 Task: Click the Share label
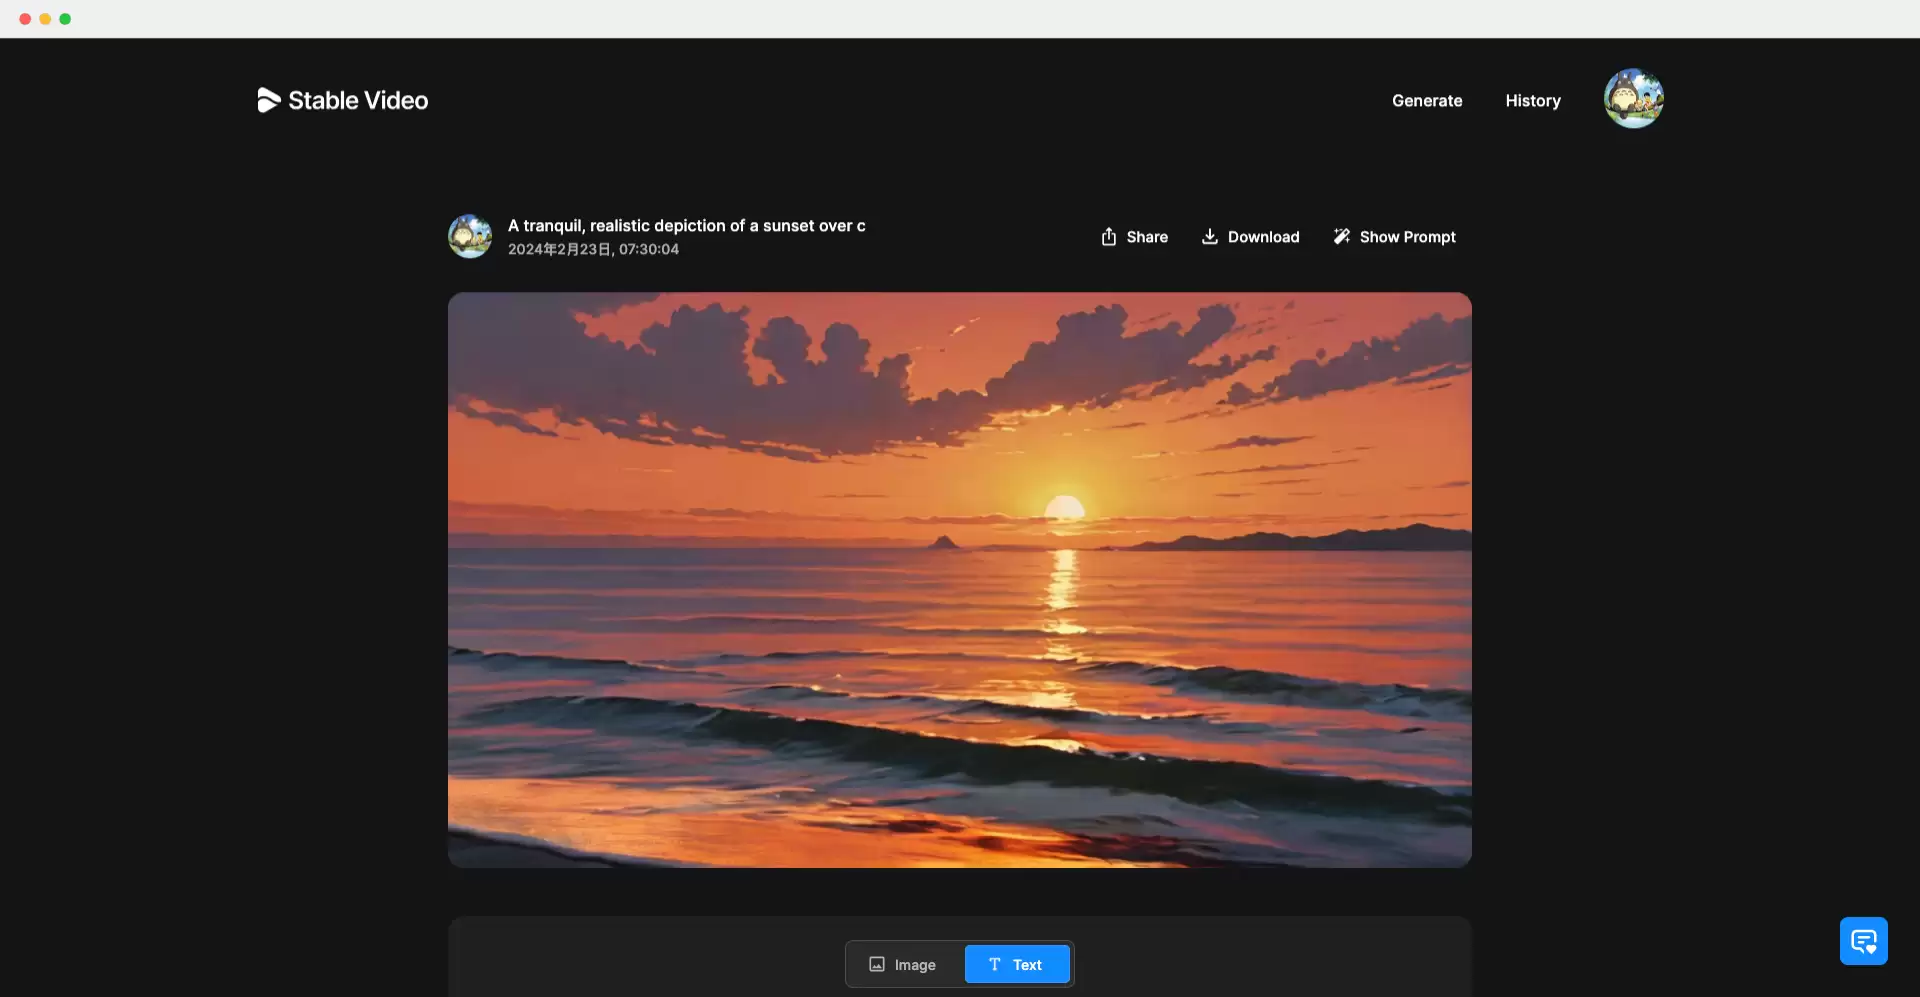point(1147,237)
